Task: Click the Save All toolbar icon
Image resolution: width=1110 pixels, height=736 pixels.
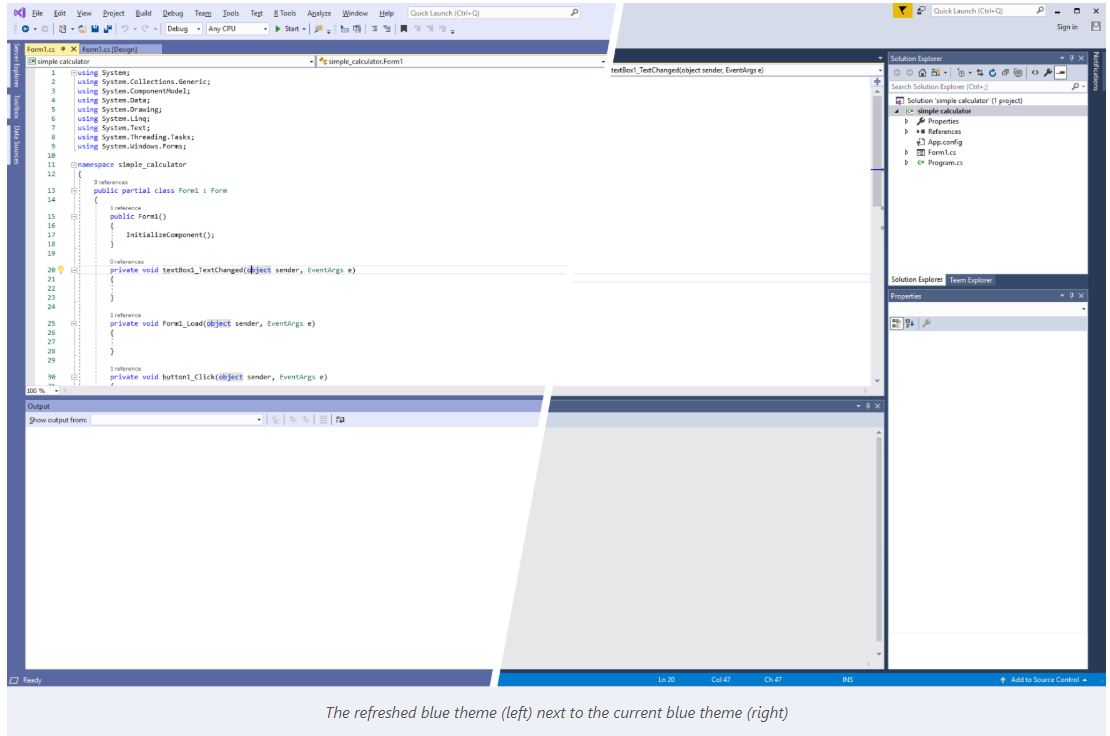Action: [108, 28]
